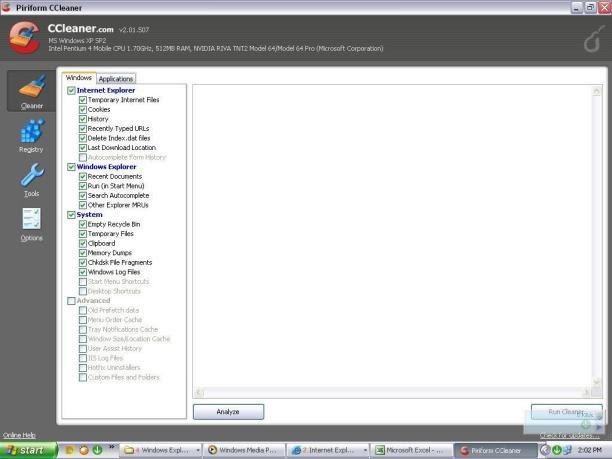
Task: Open the Options section in sidebar
Action: pyautogui.click(x=32, y=224)
